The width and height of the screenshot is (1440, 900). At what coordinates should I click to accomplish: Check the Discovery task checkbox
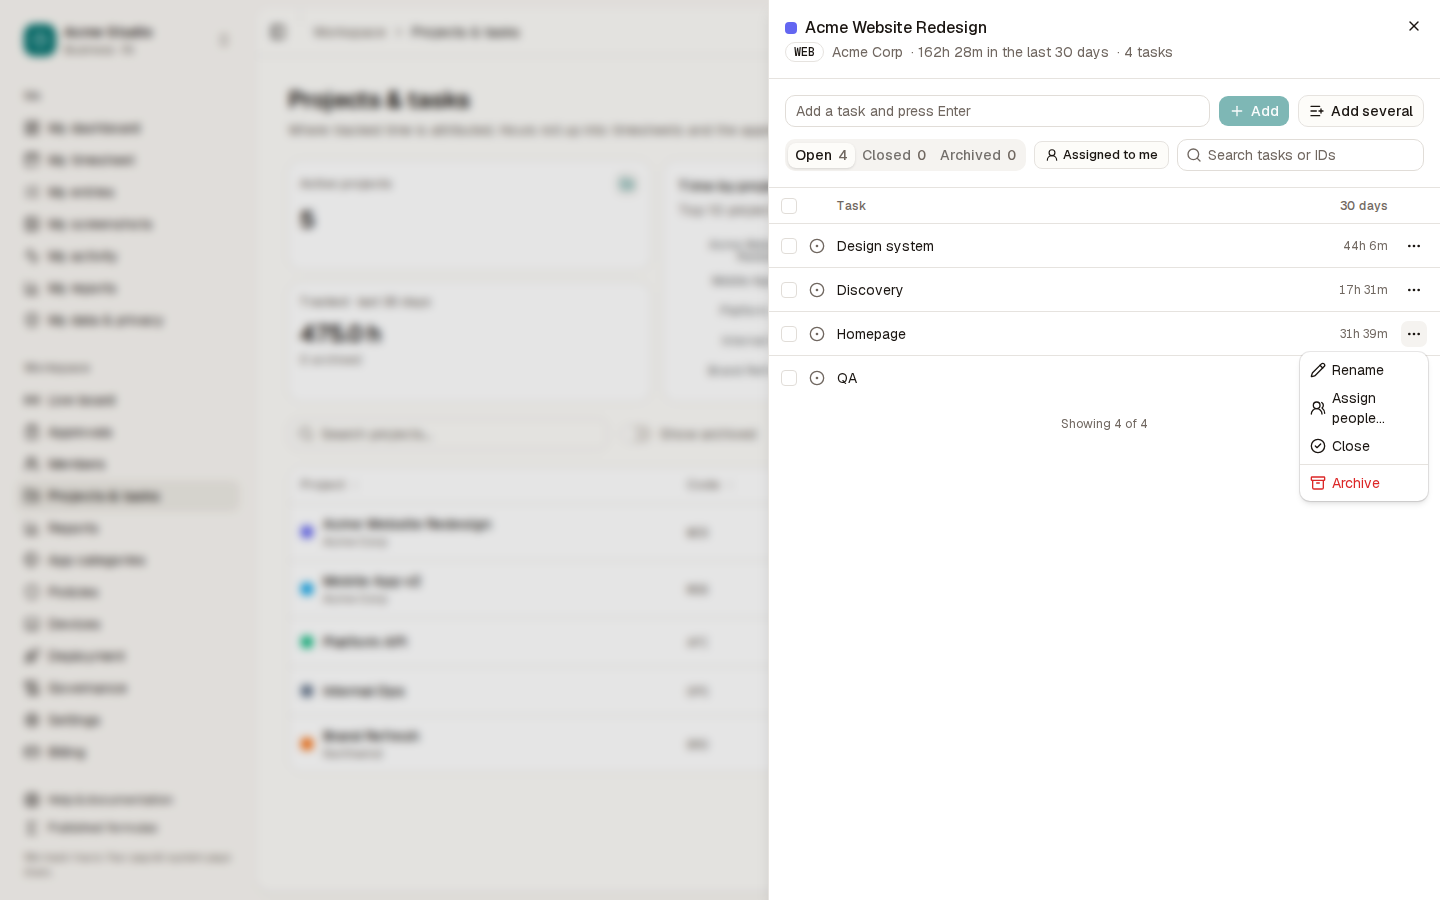789,290
